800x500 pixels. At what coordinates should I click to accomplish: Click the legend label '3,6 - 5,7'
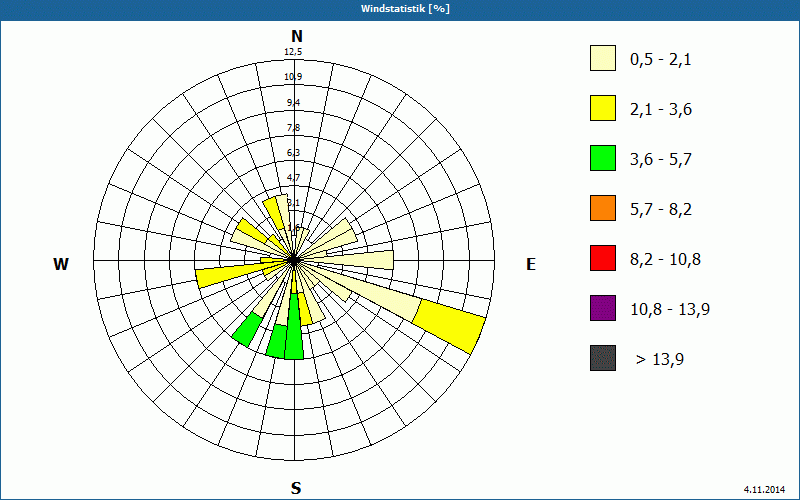coord(661,160)
